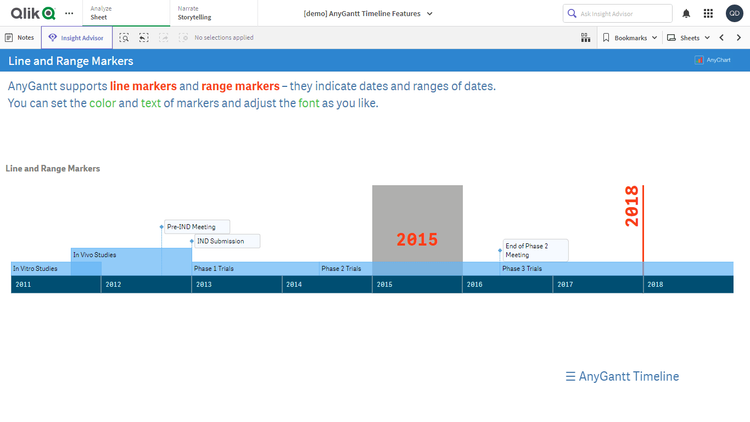The height and width of the screenshot is (422, 750).
Task: Click the QD user avatar
Action: [733, 13]
